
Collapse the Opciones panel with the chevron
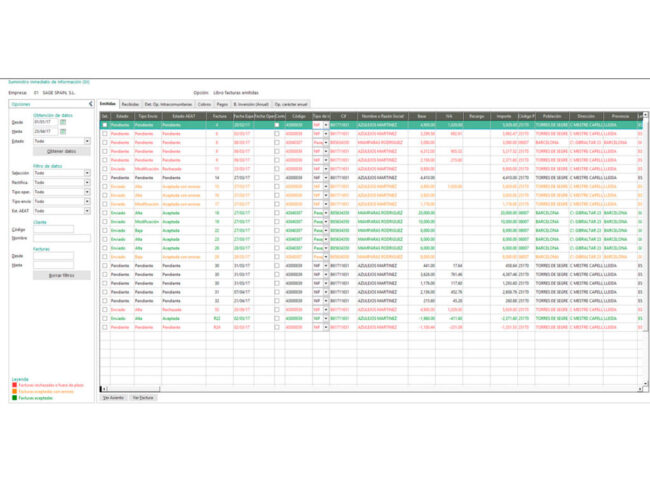click(90, 104)
